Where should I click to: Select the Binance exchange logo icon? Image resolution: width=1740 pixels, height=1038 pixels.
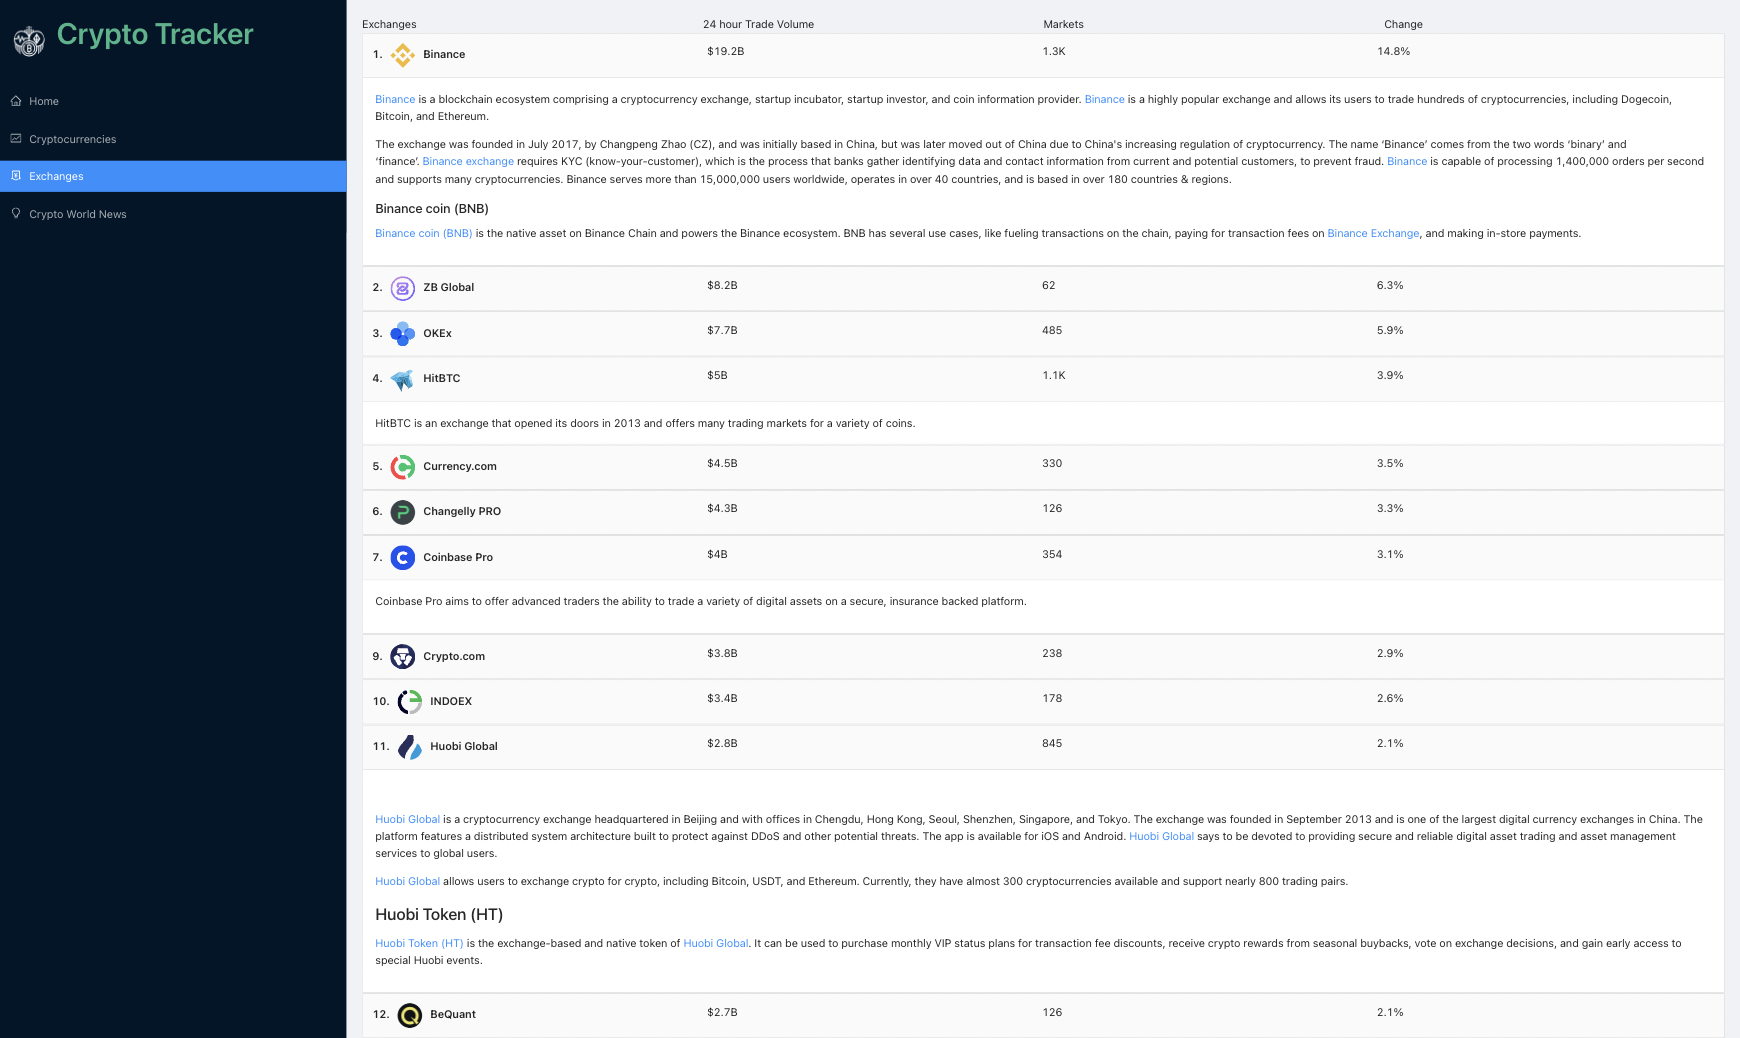click(402, 55)
